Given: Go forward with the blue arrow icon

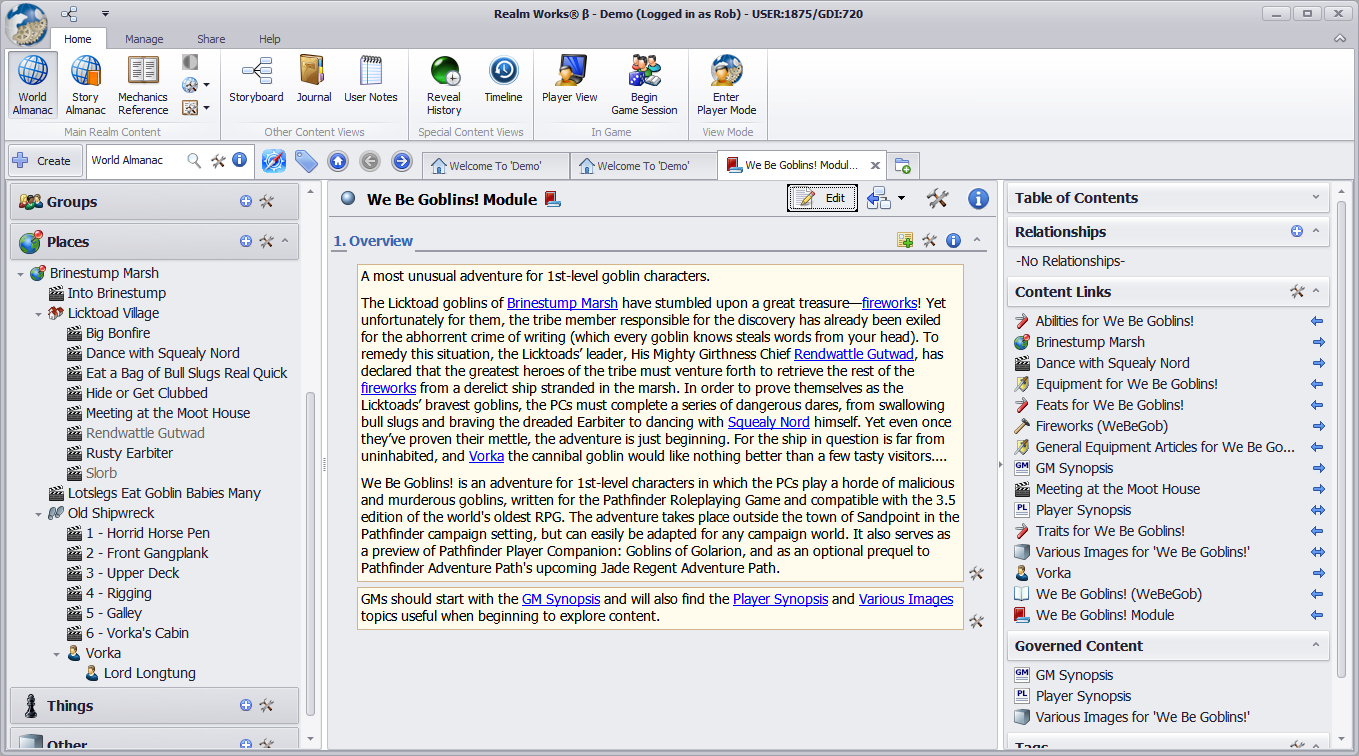Looking at the screenshot, I should [401, 161].
